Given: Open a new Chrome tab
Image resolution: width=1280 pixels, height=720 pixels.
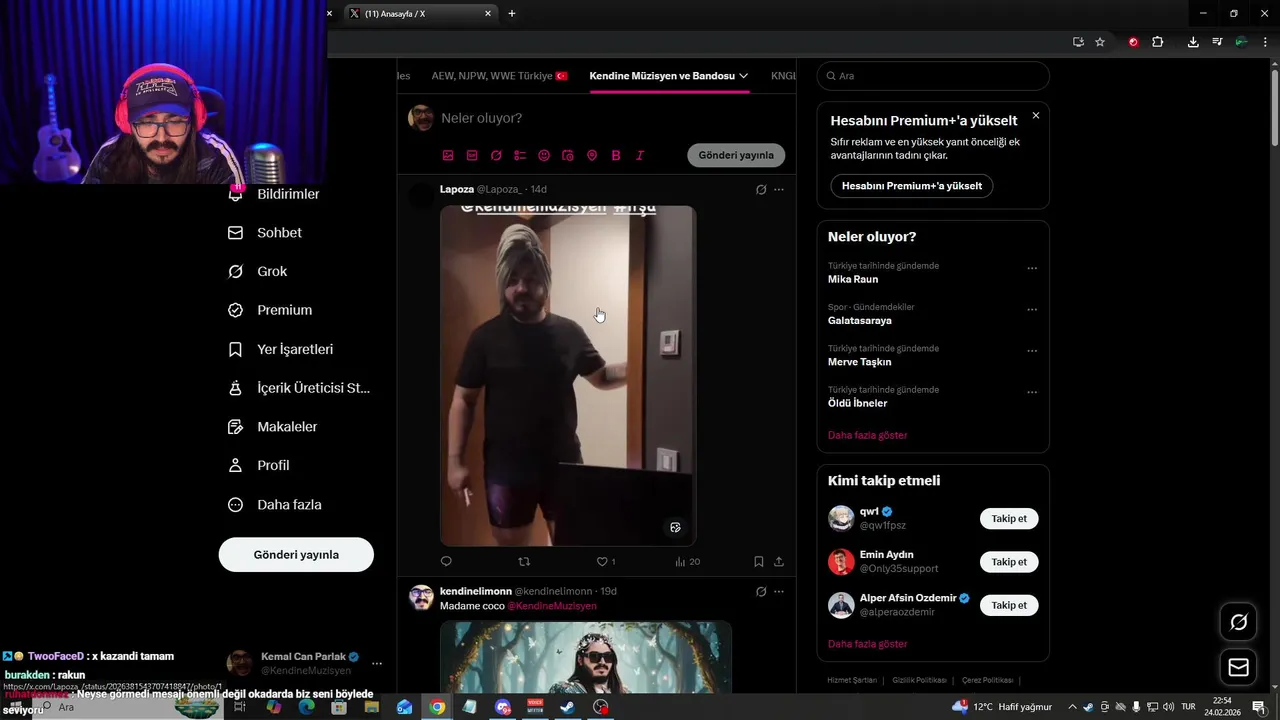Looking at the screenshot, I should (x=512, y=13).
